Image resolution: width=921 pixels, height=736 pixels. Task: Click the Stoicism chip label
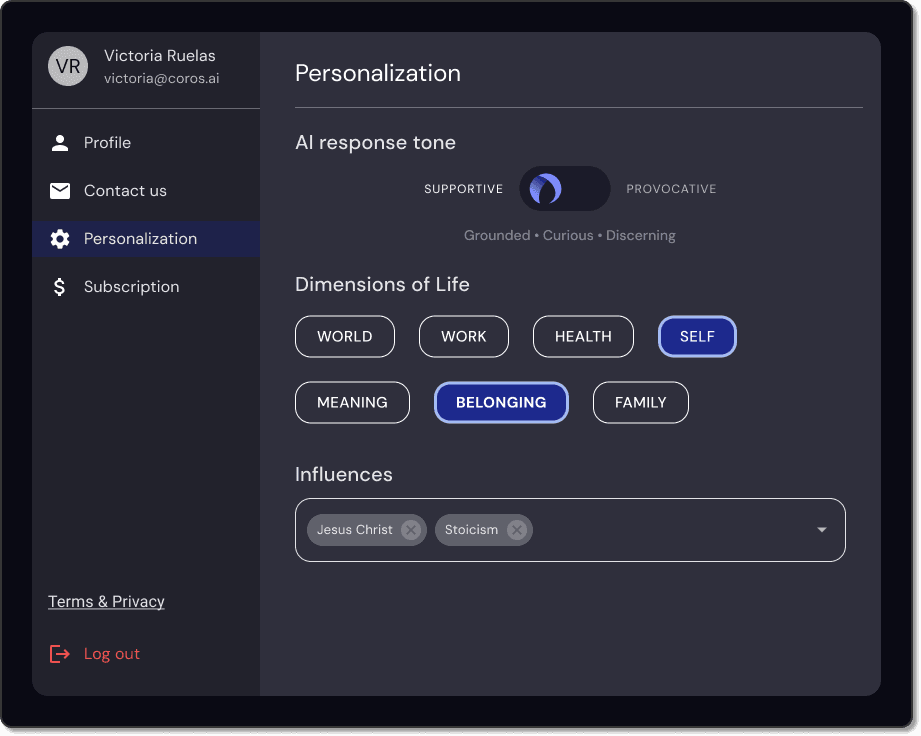pyautogui.click(x=471, y=530)
